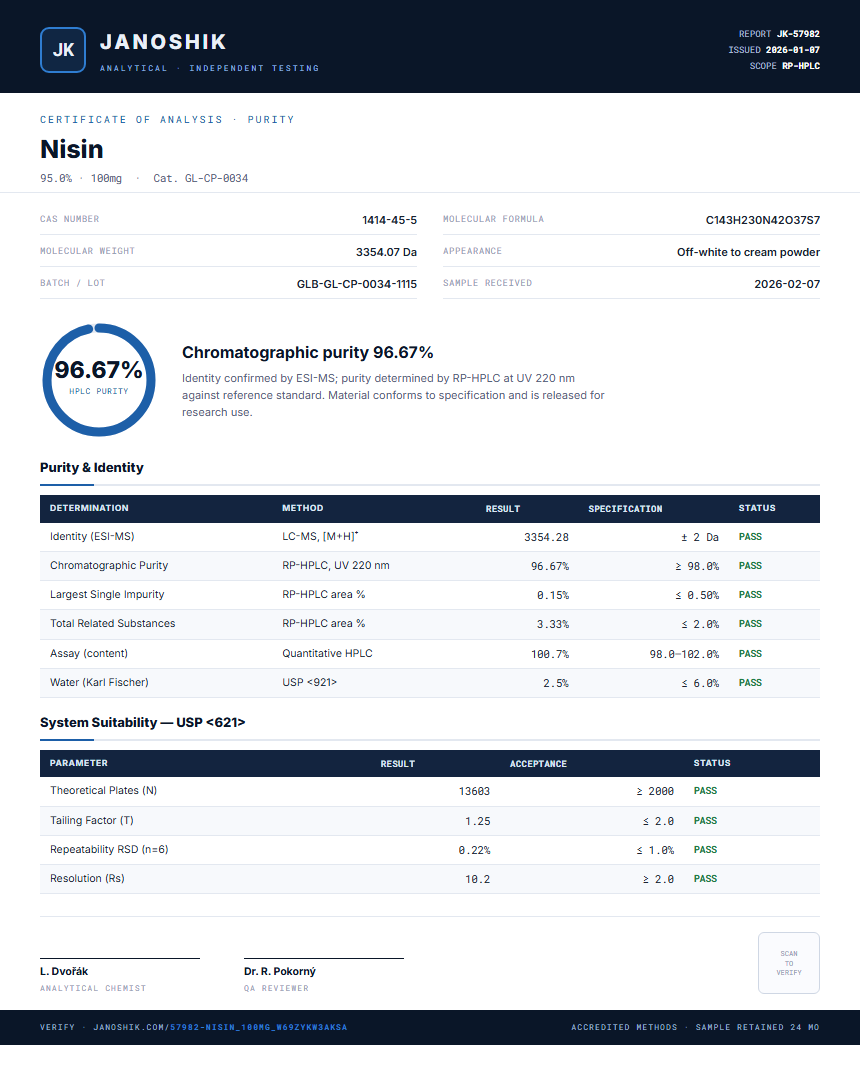860x1073 pixels.
Task: Select the Identity (ESI-MS) row label
Action: [92, 536]
